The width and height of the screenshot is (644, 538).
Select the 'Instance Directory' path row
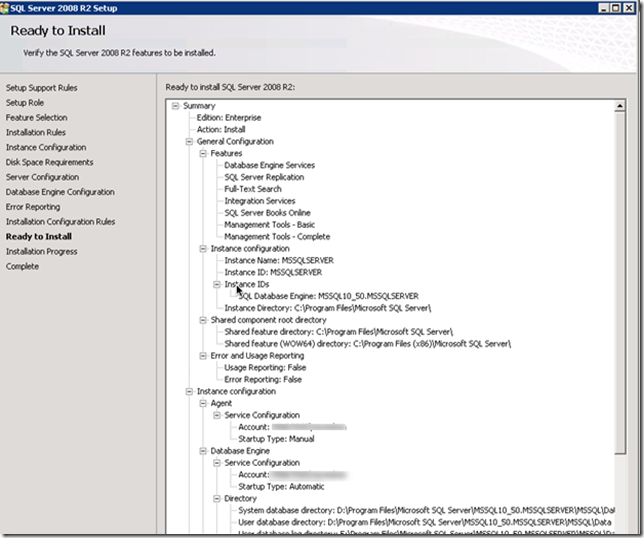(328, 308)
